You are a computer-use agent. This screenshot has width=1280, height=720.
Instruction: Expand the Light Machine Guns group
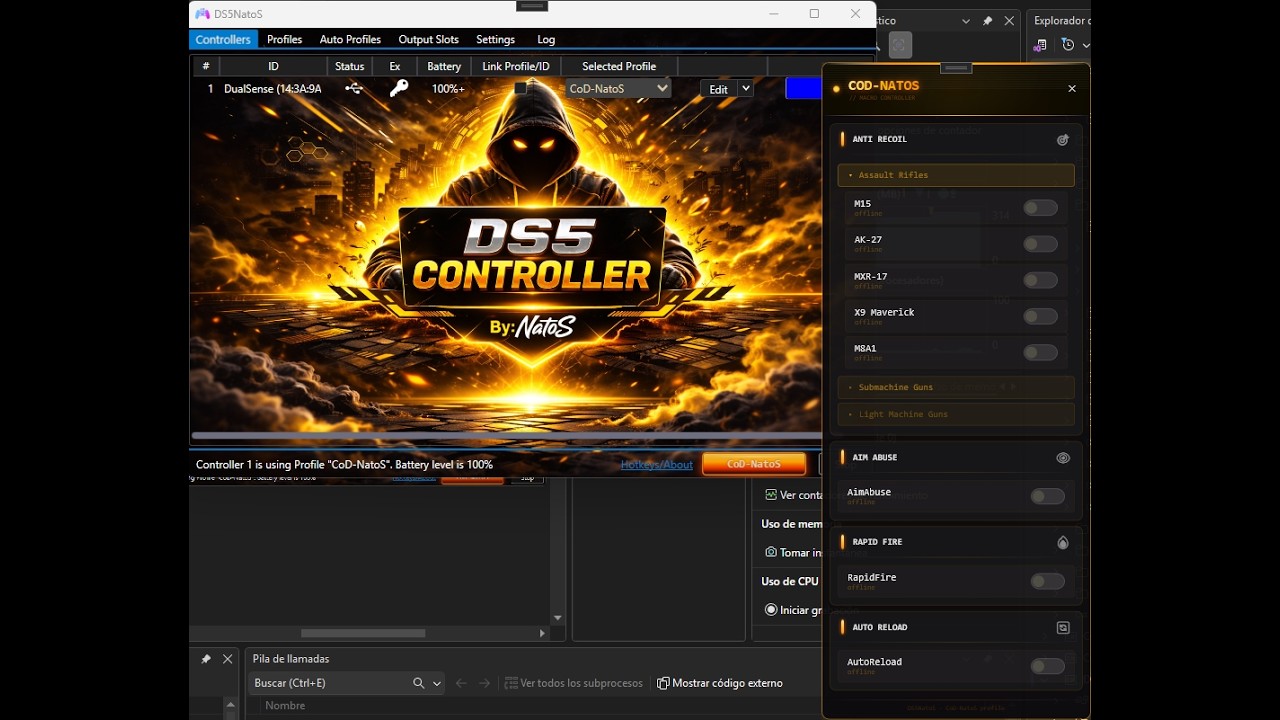(x=956, y=414)
